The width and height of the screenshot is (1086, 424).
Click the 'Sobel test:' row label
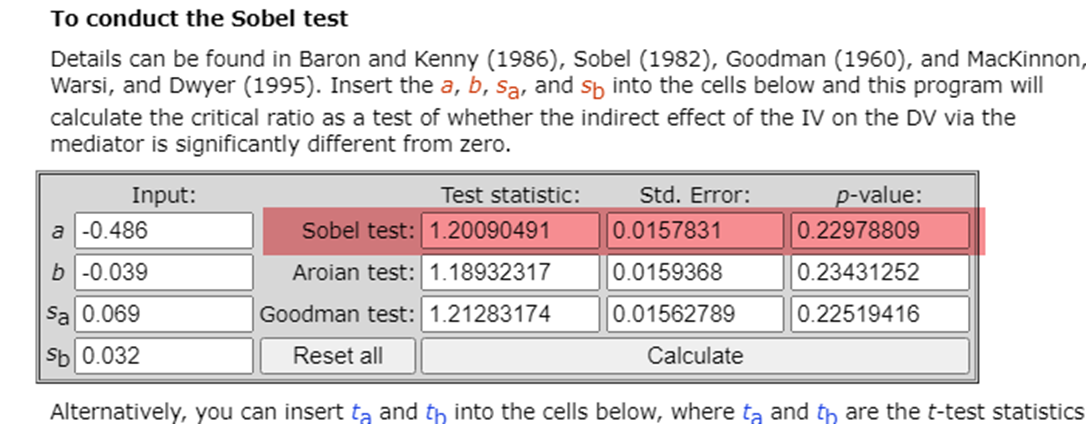tap(357, 231)
